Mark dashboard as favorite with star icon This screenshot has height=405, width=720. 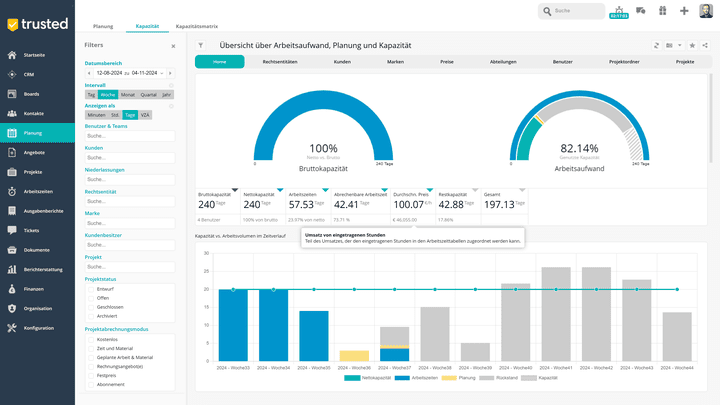pos(691,45)
